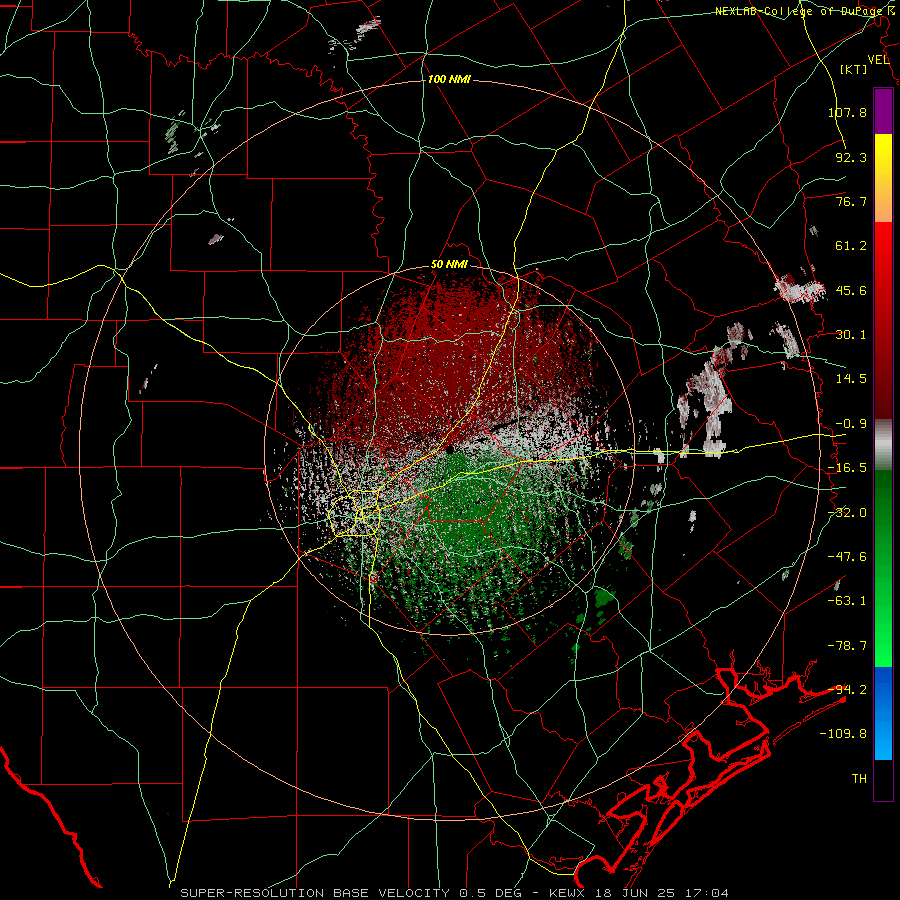
Task: Click the -94.2 velocity scale value
Action: (847, 690)
